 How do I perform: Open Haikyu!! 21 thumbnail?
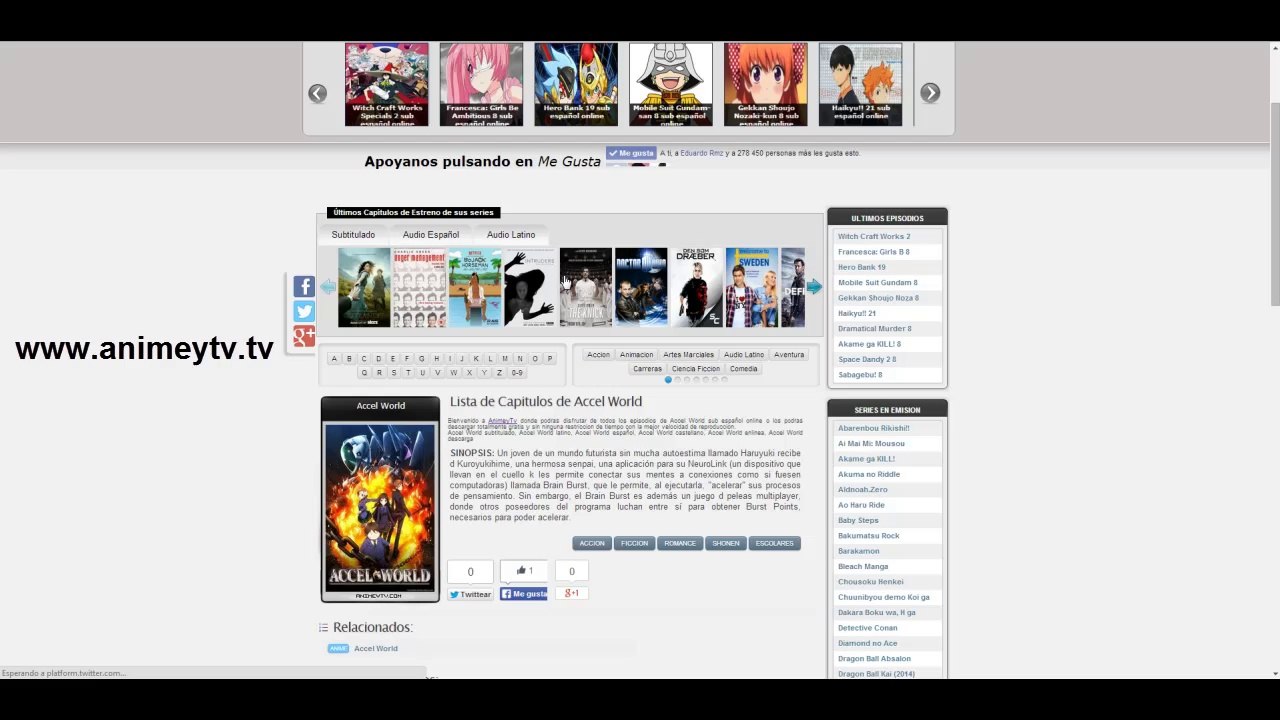pos(860,84)
